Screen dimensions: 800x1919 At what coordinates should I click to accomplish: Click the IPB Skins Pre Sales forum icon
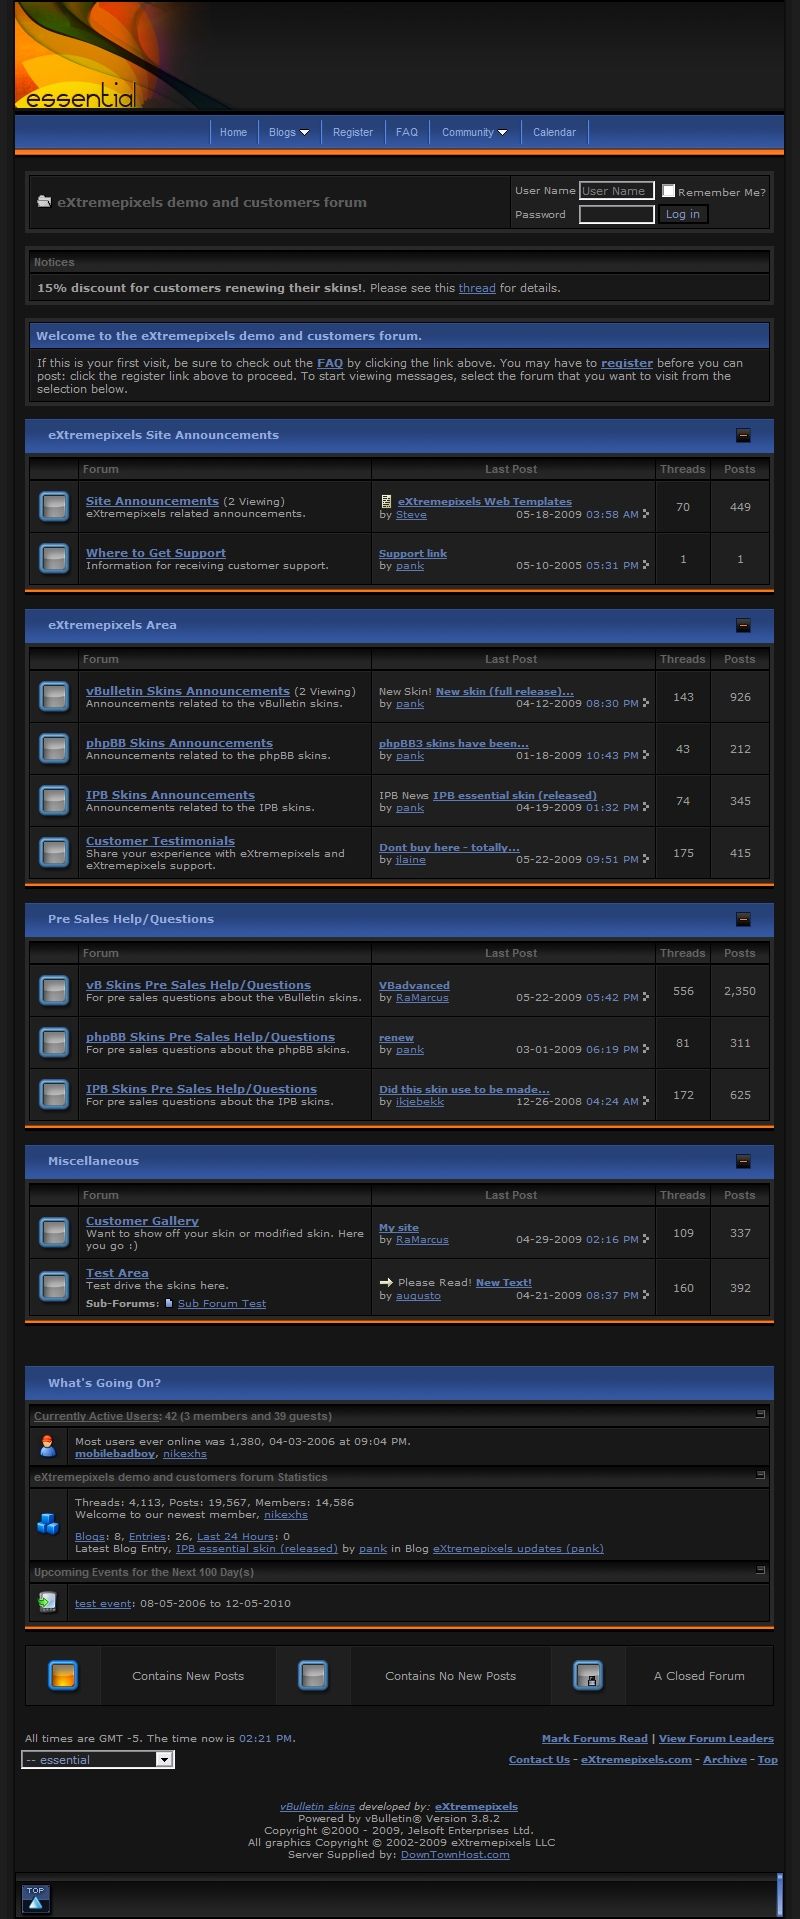point(54,1094)
